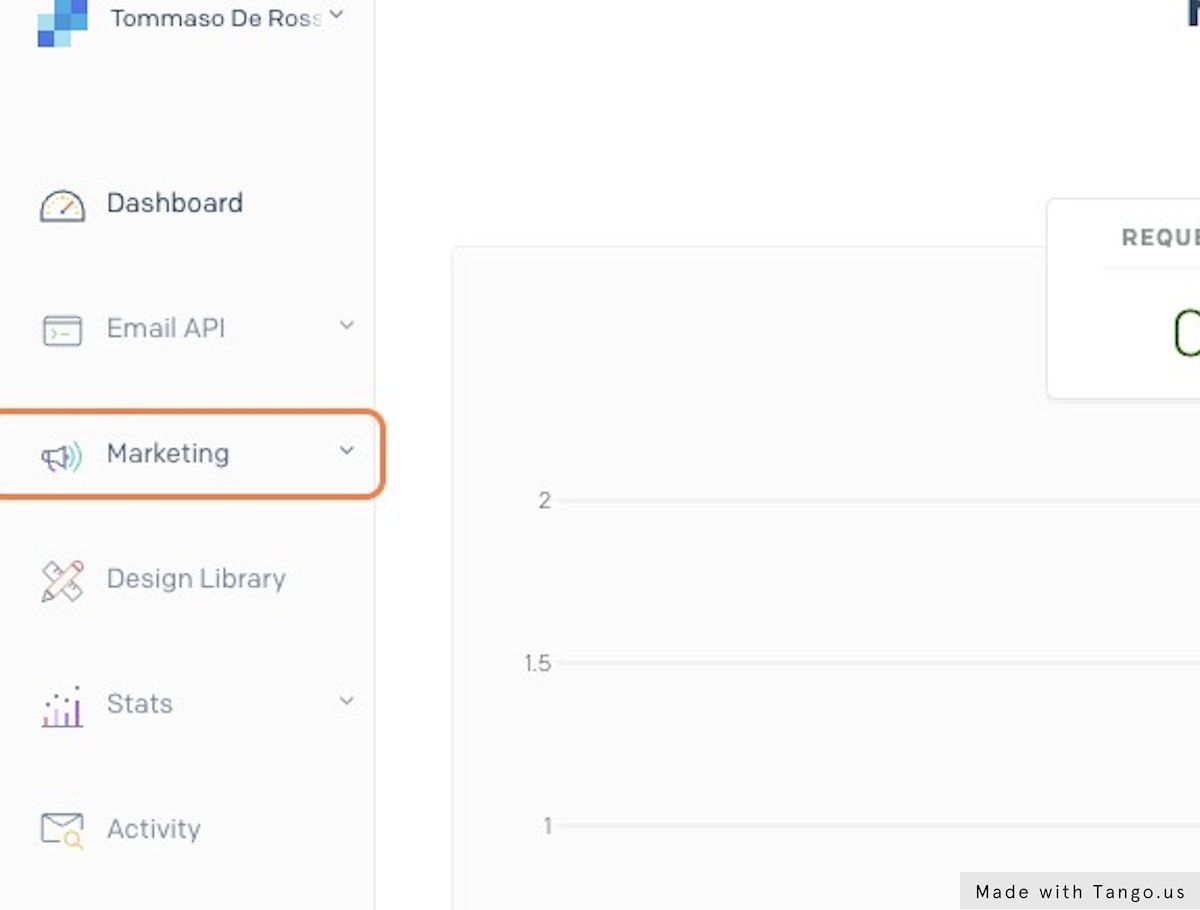Expand the Marketing submenu chevron
The height and width of the screenshot is (910, 1200).
pyautogui.click(x=346, y=451)
